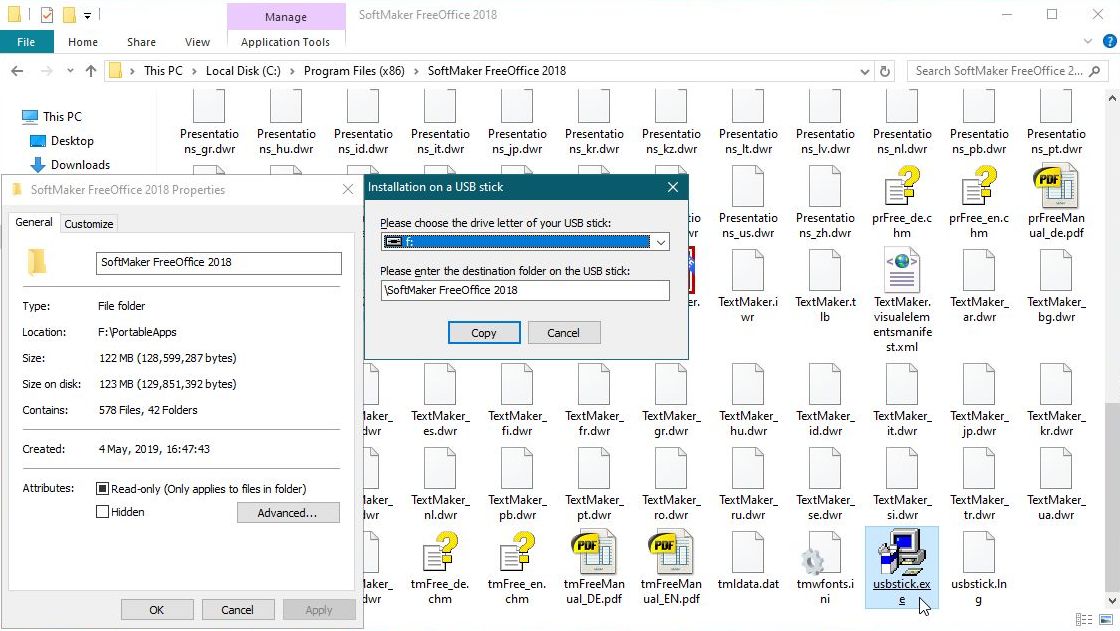Screen dimensions: 1120x631
Task: Customize Quick Access Toolbar dropdown
Action: 87,14
